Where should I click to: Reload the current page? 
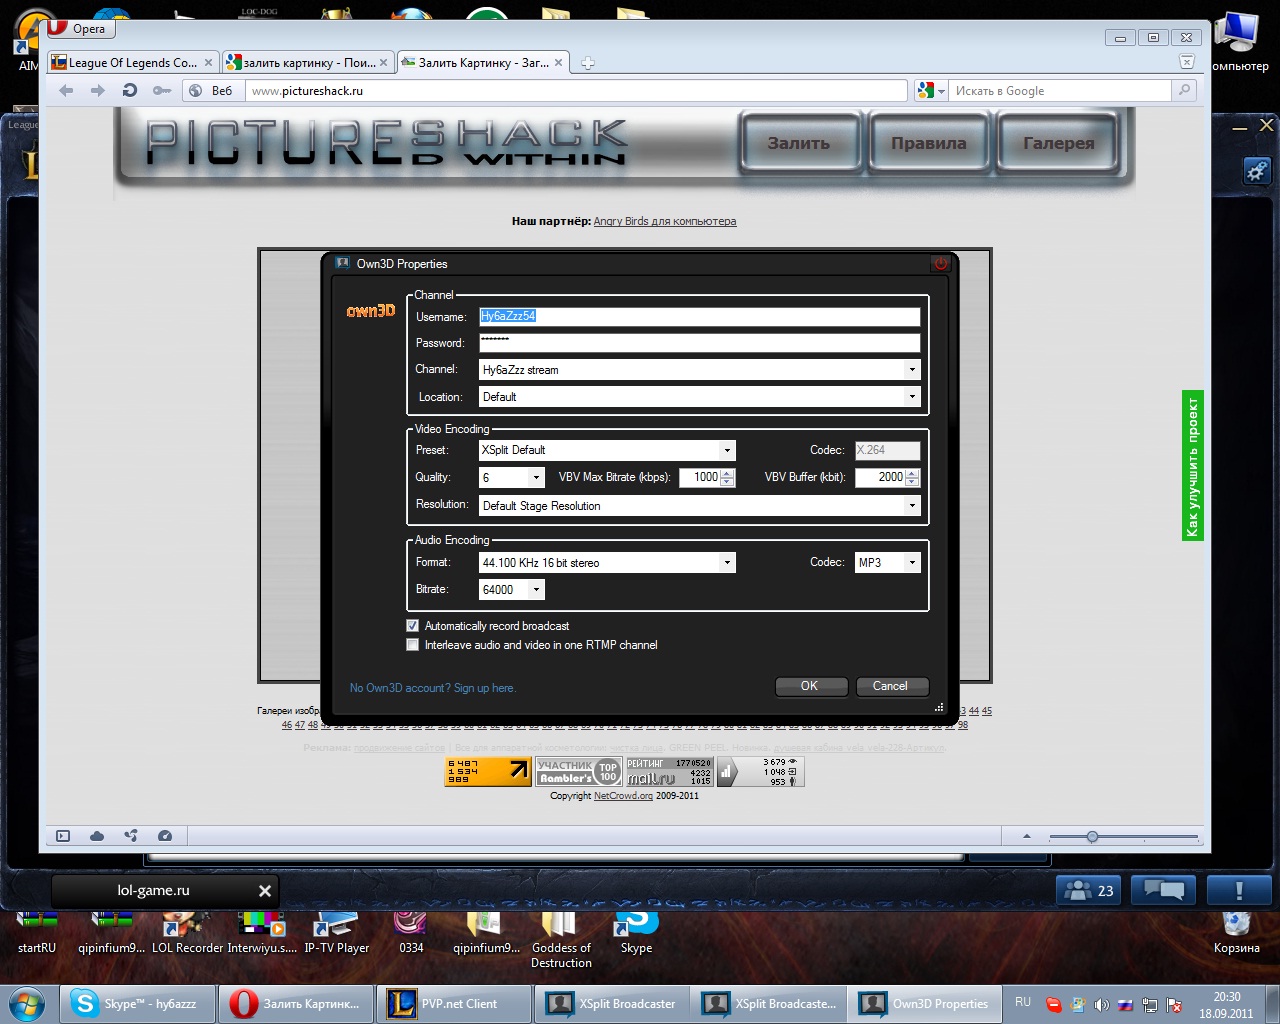tap(129, 90)
